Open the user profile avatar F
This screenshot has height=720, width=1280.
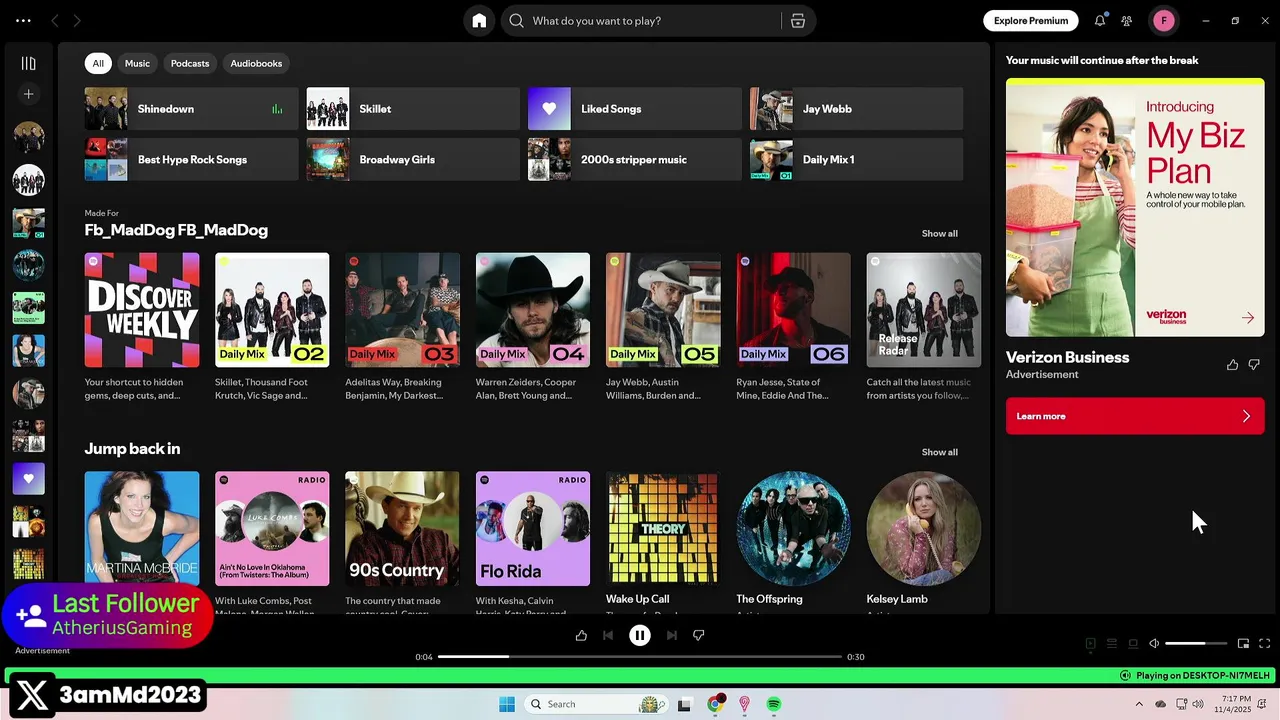pos(1164,21)
